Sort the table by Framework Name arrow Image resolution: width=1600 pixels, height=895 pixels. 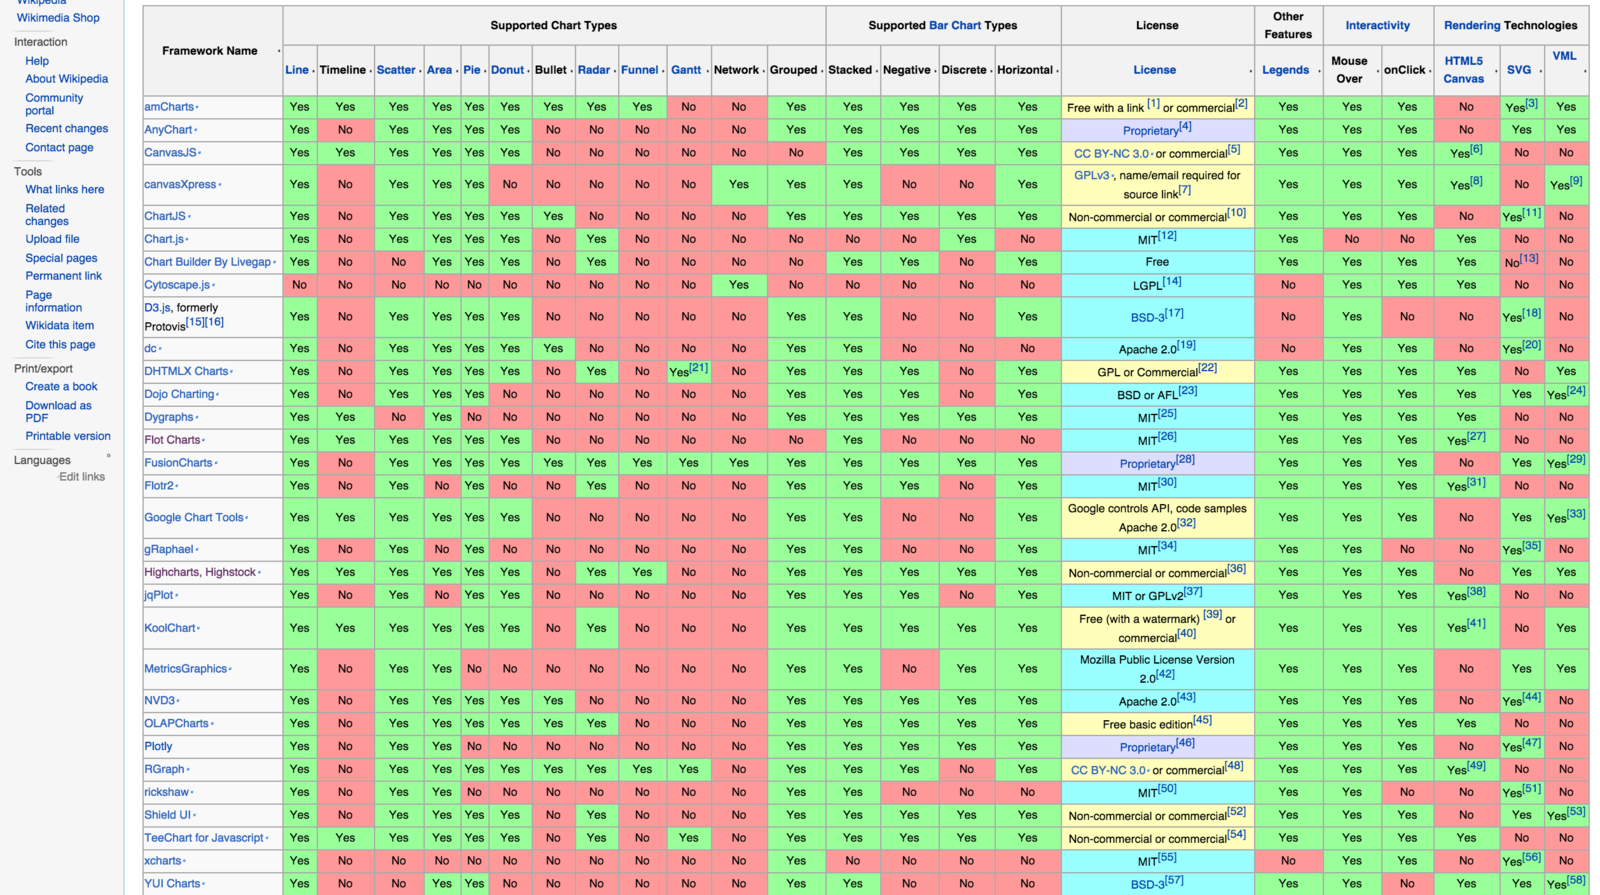click(x=278, y=51)
